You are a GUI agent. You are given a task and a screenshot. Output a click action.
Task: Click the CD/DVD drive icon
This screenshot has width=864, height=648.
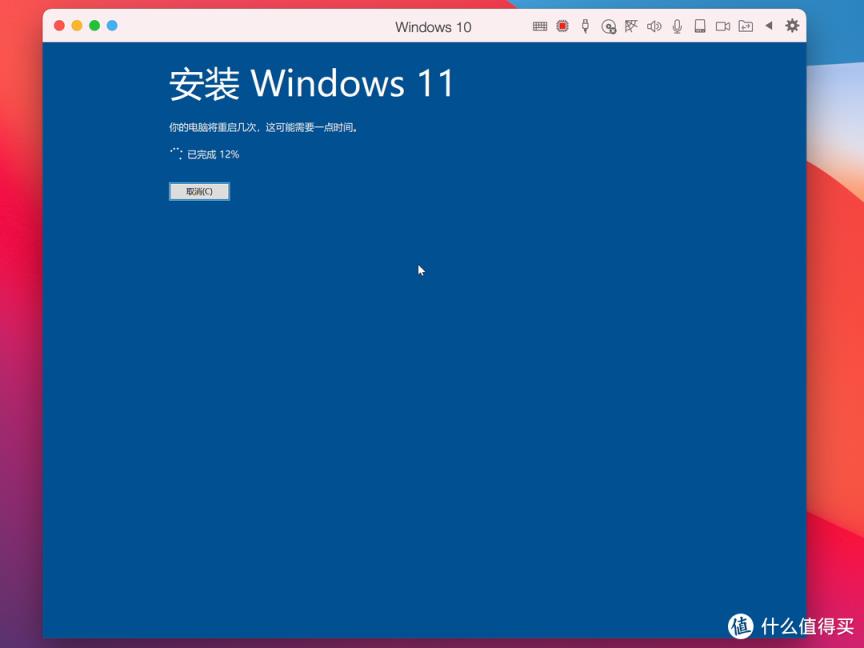[x=608, y=26]
